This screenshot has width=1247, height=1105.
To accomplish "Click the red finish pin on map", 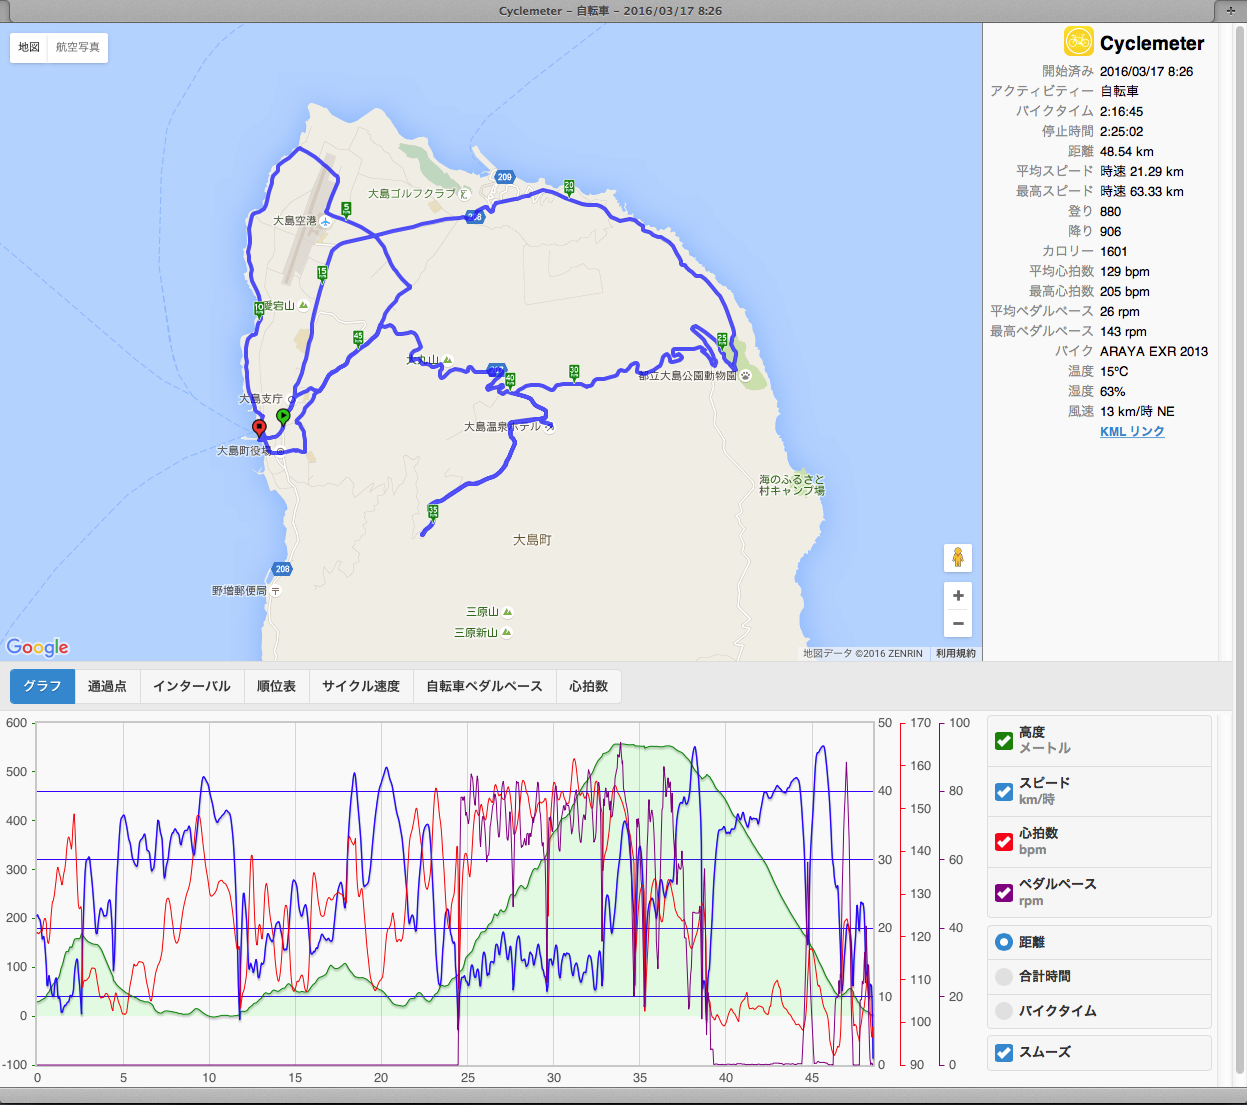I will point(260,430).
